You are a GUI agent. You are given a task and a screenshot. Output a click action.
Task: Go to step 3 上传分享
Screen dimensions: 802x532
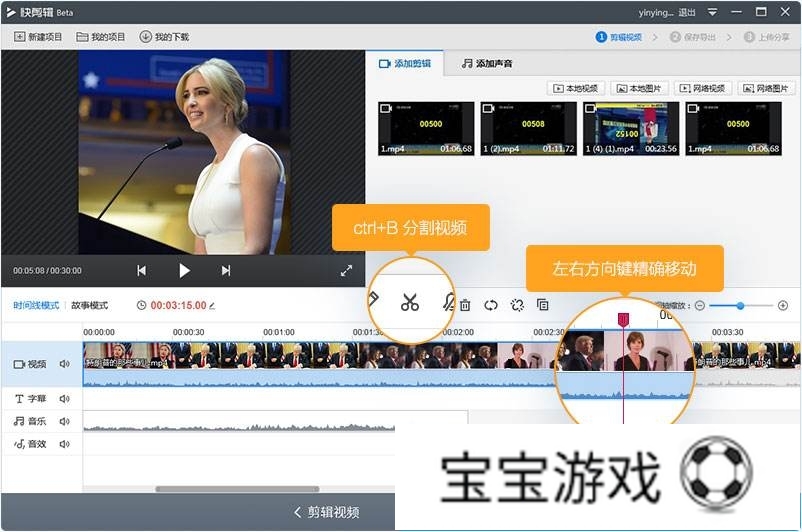click(767, 37)
